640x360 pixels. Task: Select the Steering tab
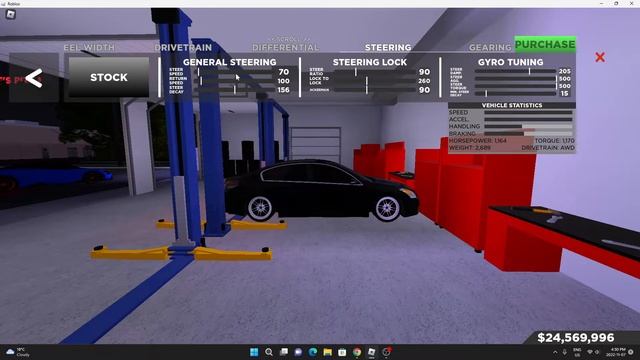[388, 47]
